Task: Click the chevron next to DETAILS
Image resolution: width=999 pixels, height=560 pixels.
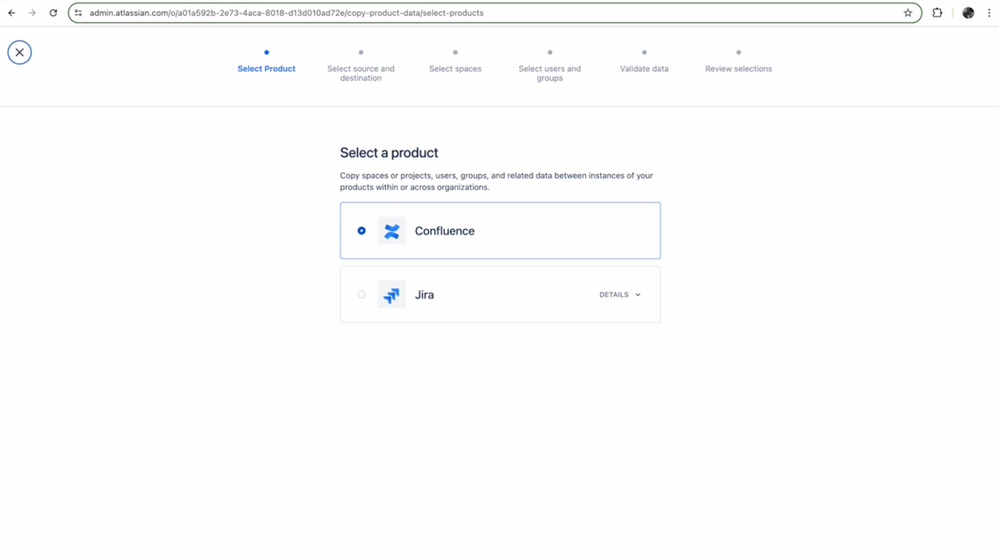Action: [638, 295]
